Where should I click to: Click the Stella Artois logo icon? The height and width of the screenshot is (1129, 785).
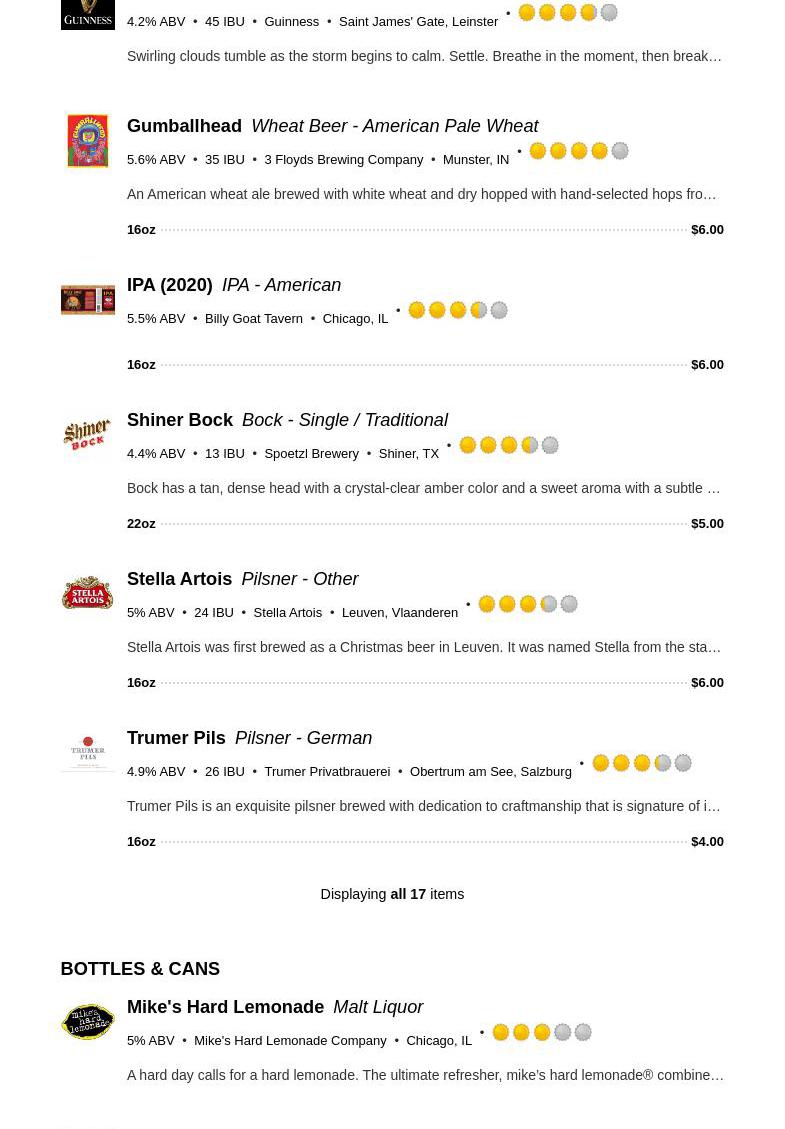[87, 593]
